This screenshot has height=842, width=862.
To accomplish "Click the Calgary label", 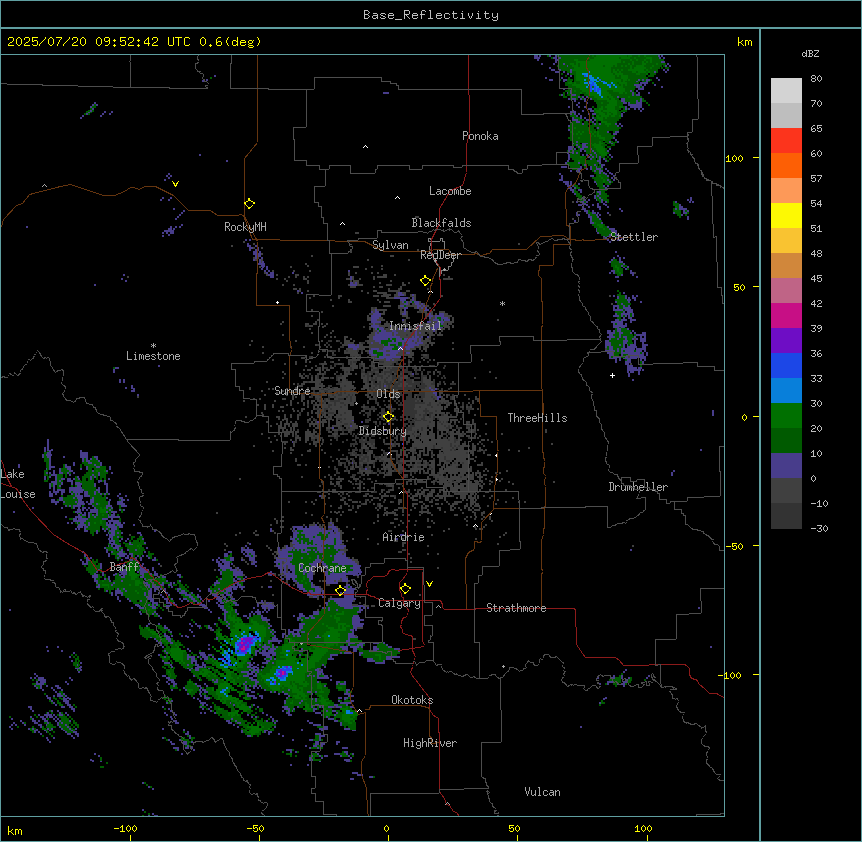I will [x=400, y=603].
